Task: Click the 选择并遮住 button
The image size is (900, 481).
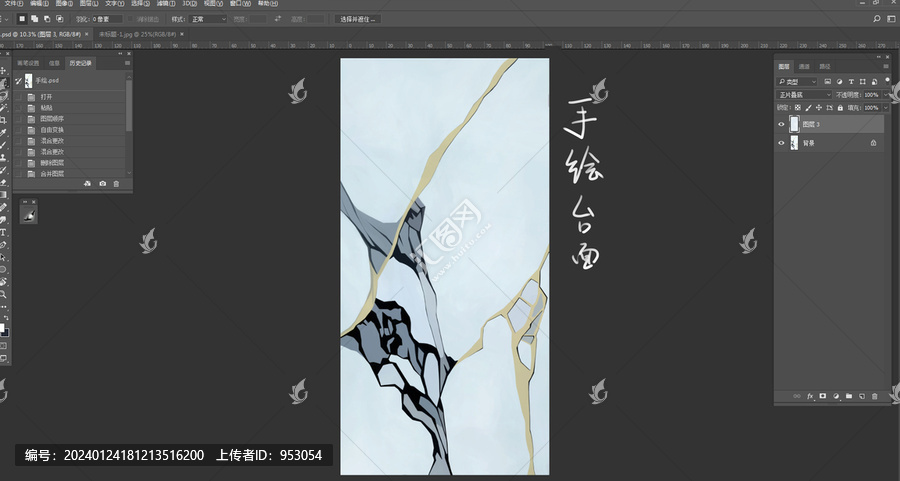Action: [358, 19]
